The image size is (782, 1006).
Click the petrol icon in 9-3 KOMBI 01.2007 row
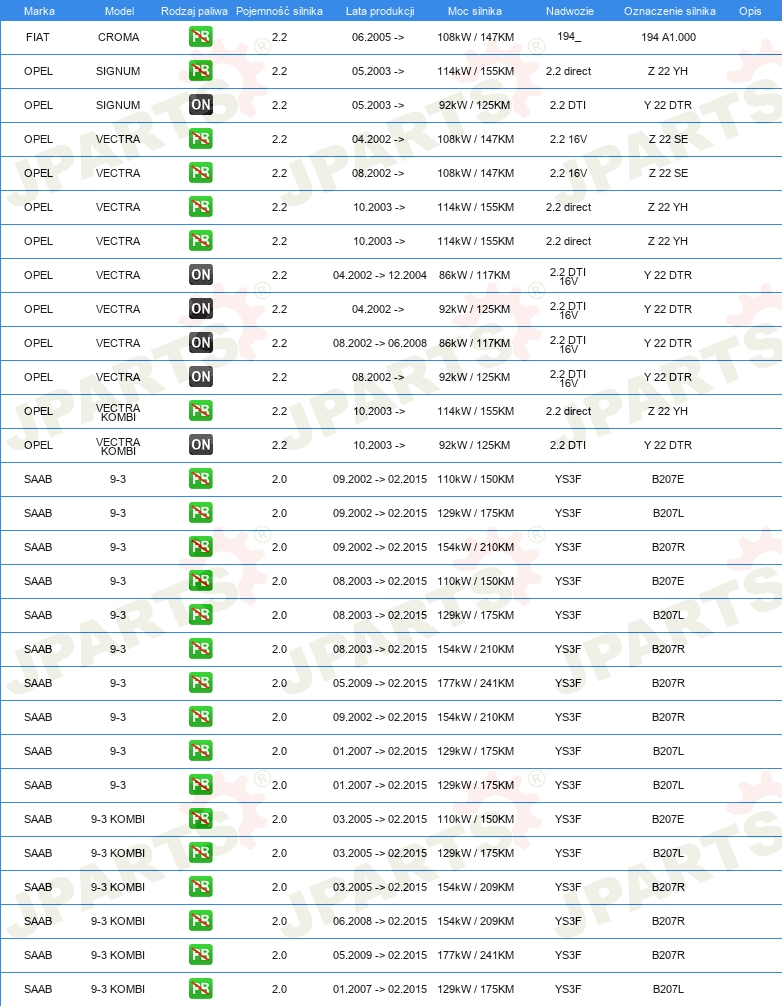click(201, 989)
